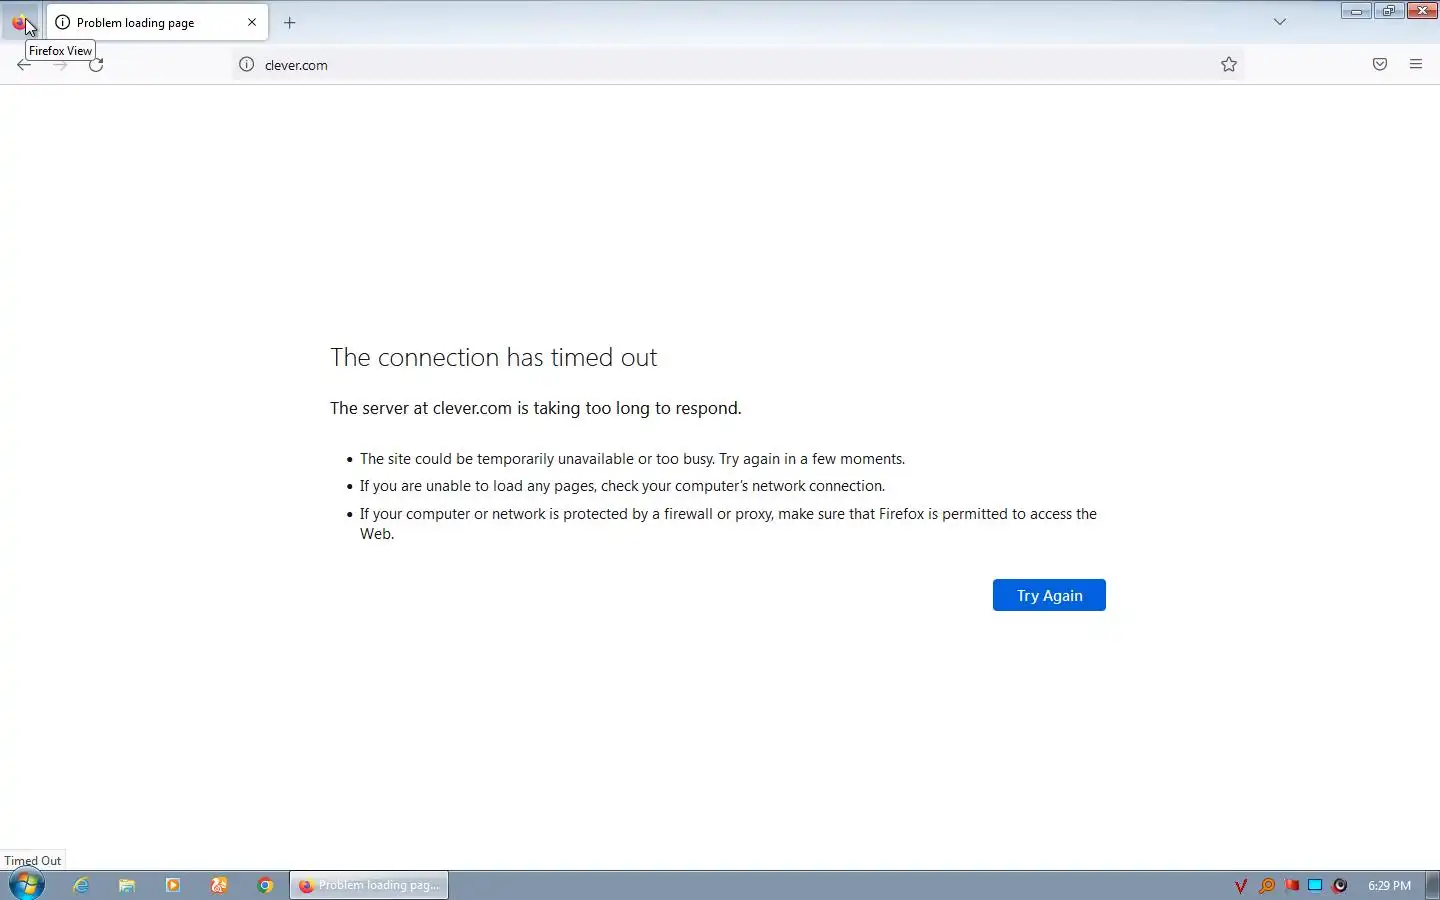Bookmark this page with the star

click(1229, 65)
